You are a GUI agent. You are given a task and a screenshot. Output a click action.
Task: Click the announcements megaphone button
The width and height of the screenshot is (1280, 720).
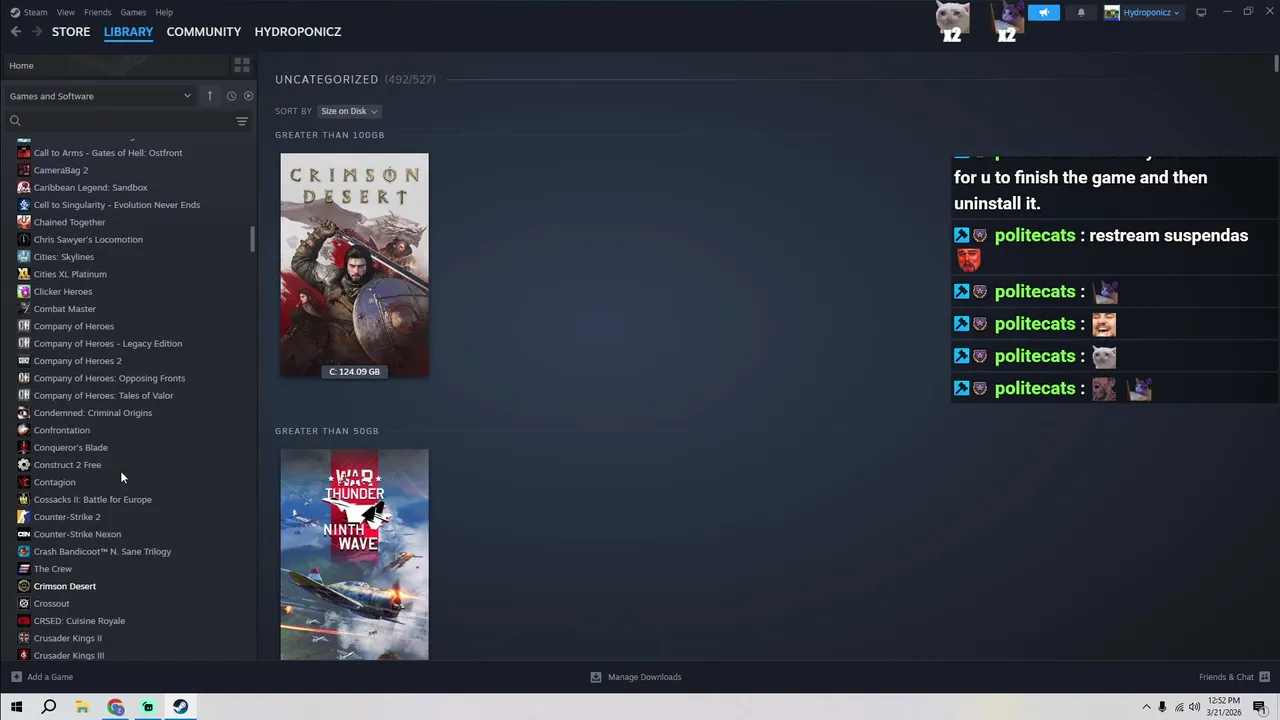1044,13
